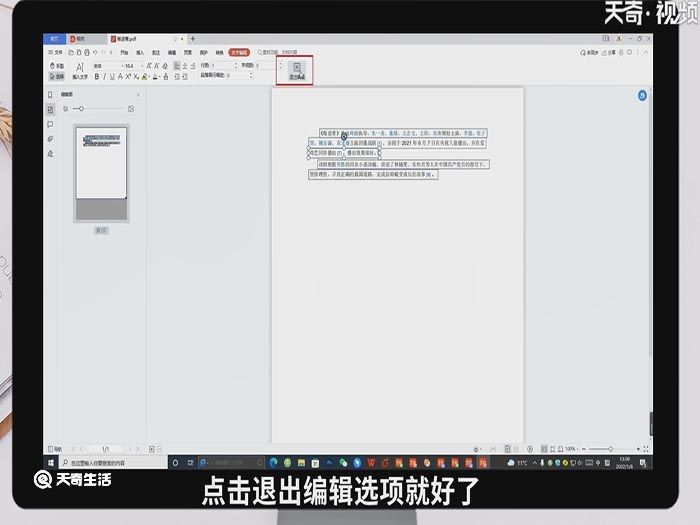The image size is (700, 525).
Task: Toggle fullscreen from the status bar
Action: coord(646,449)
